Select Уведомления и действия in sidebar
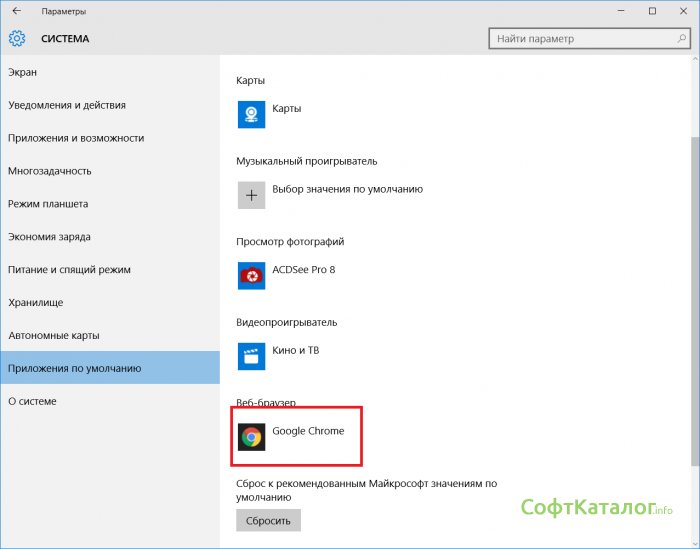Screen dimensions: 700x549 tap(67, 105)
